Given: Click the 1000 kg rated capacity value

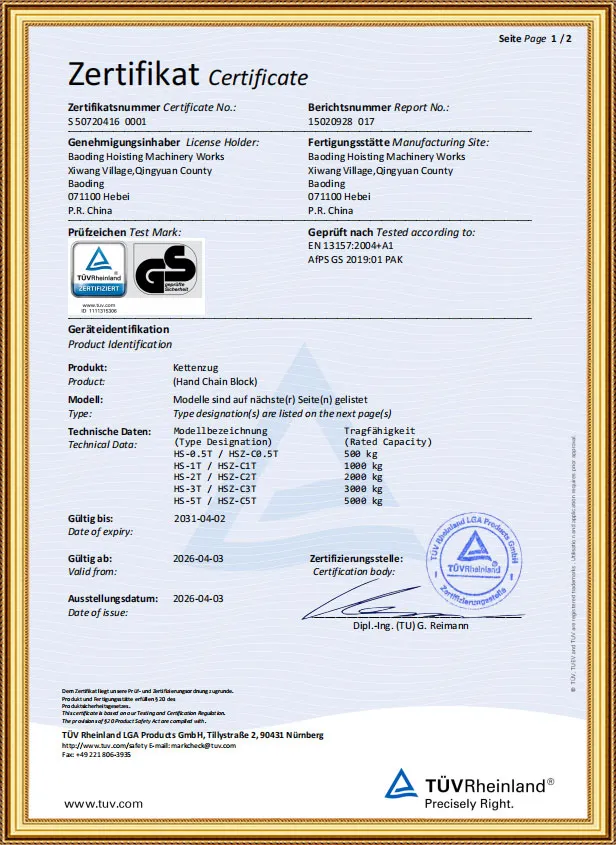Looking at the screenshot, I should tap(363, 466).
